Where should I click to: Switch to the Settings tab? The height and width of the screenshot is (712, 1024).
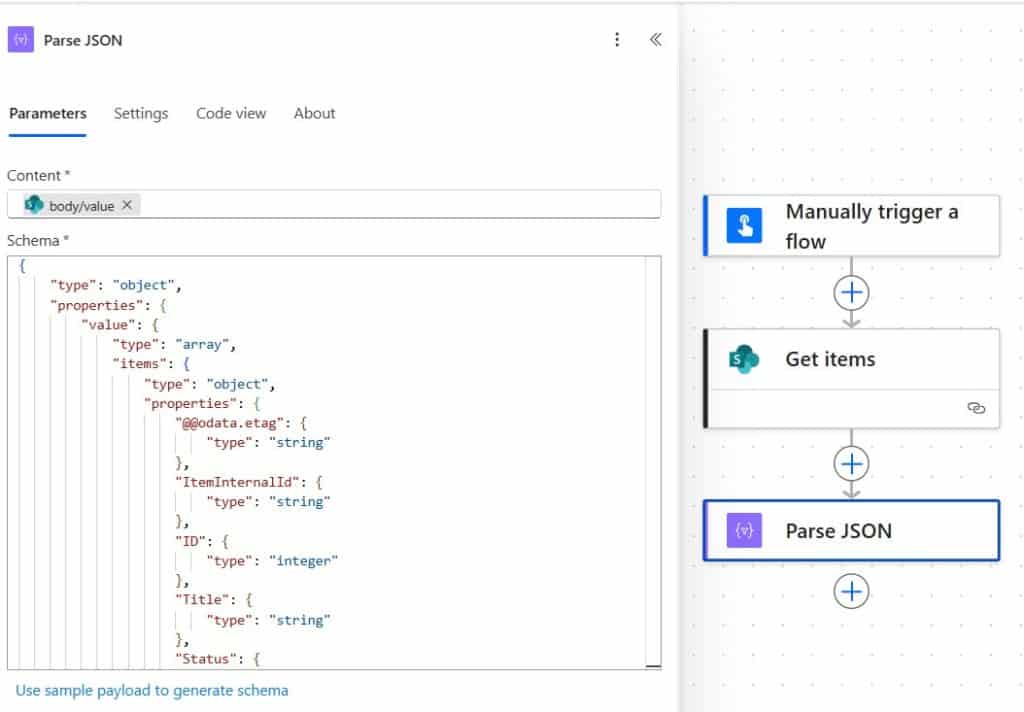pos(141,114)
